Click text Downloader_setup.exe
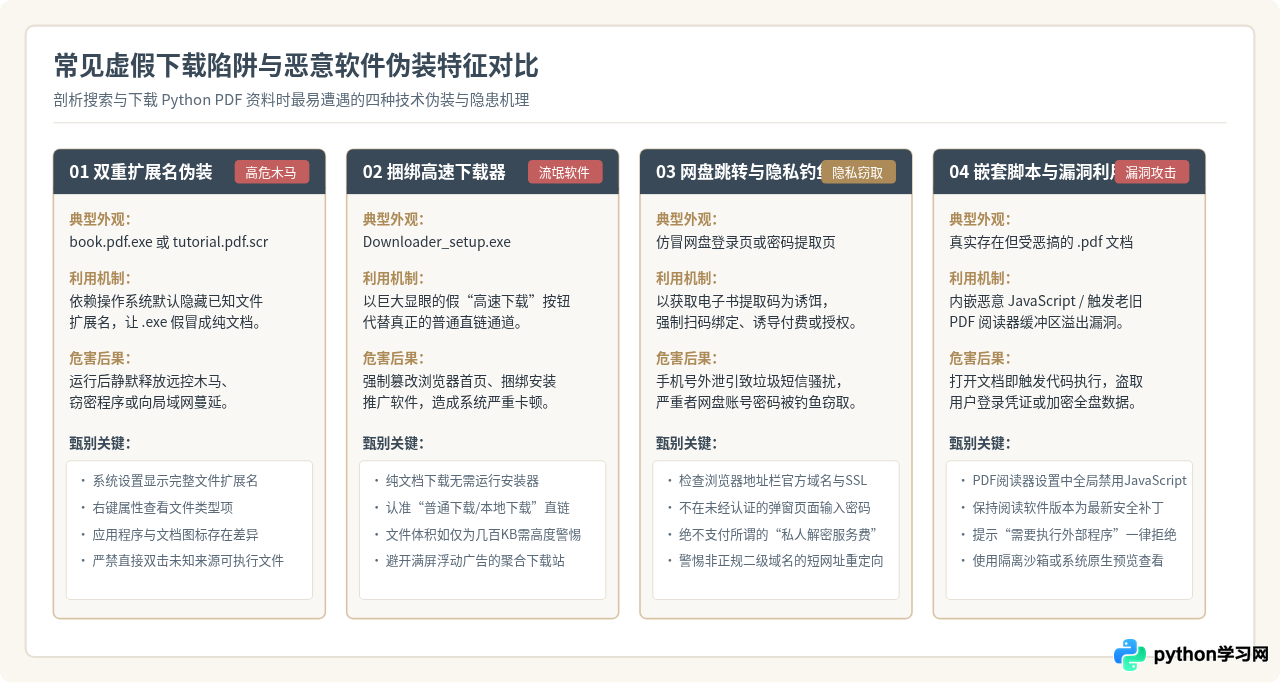Image resolution: width=1280 pixels, height=683 pixels. [437, 242]
